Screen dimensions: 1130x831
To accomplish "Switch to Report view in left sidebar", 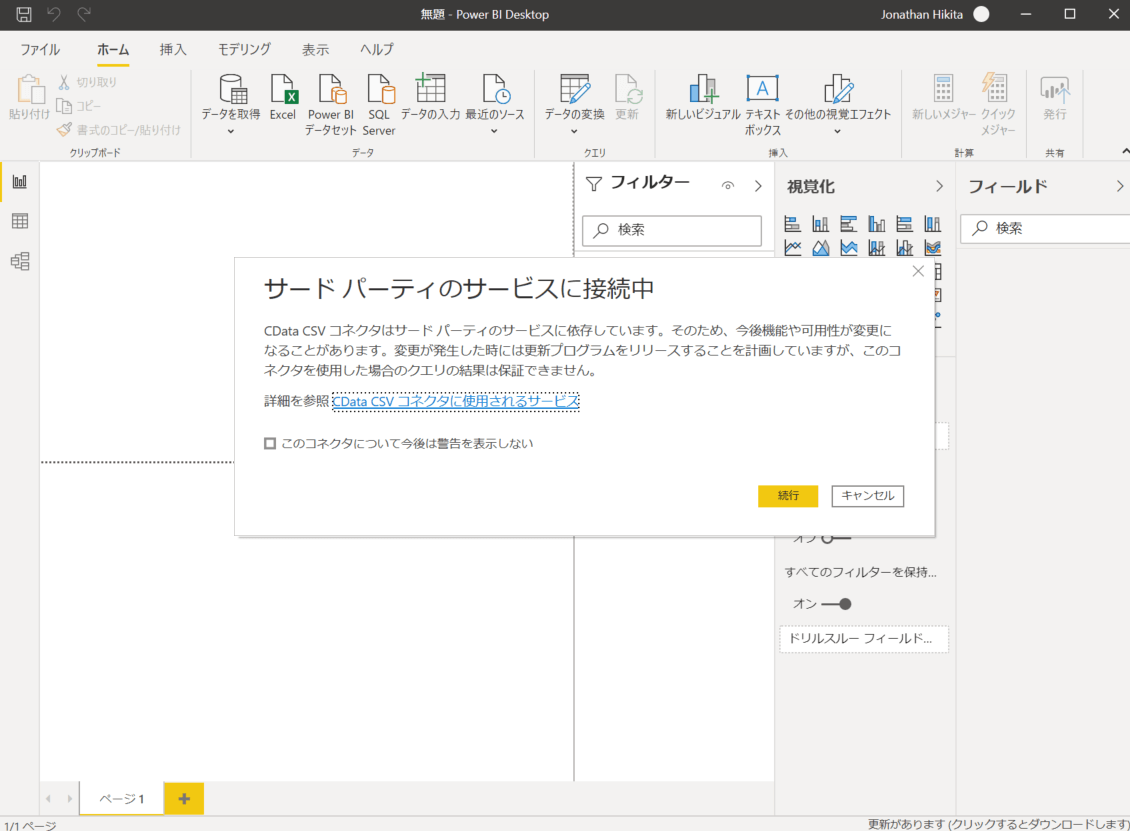I will pos(19,182).
